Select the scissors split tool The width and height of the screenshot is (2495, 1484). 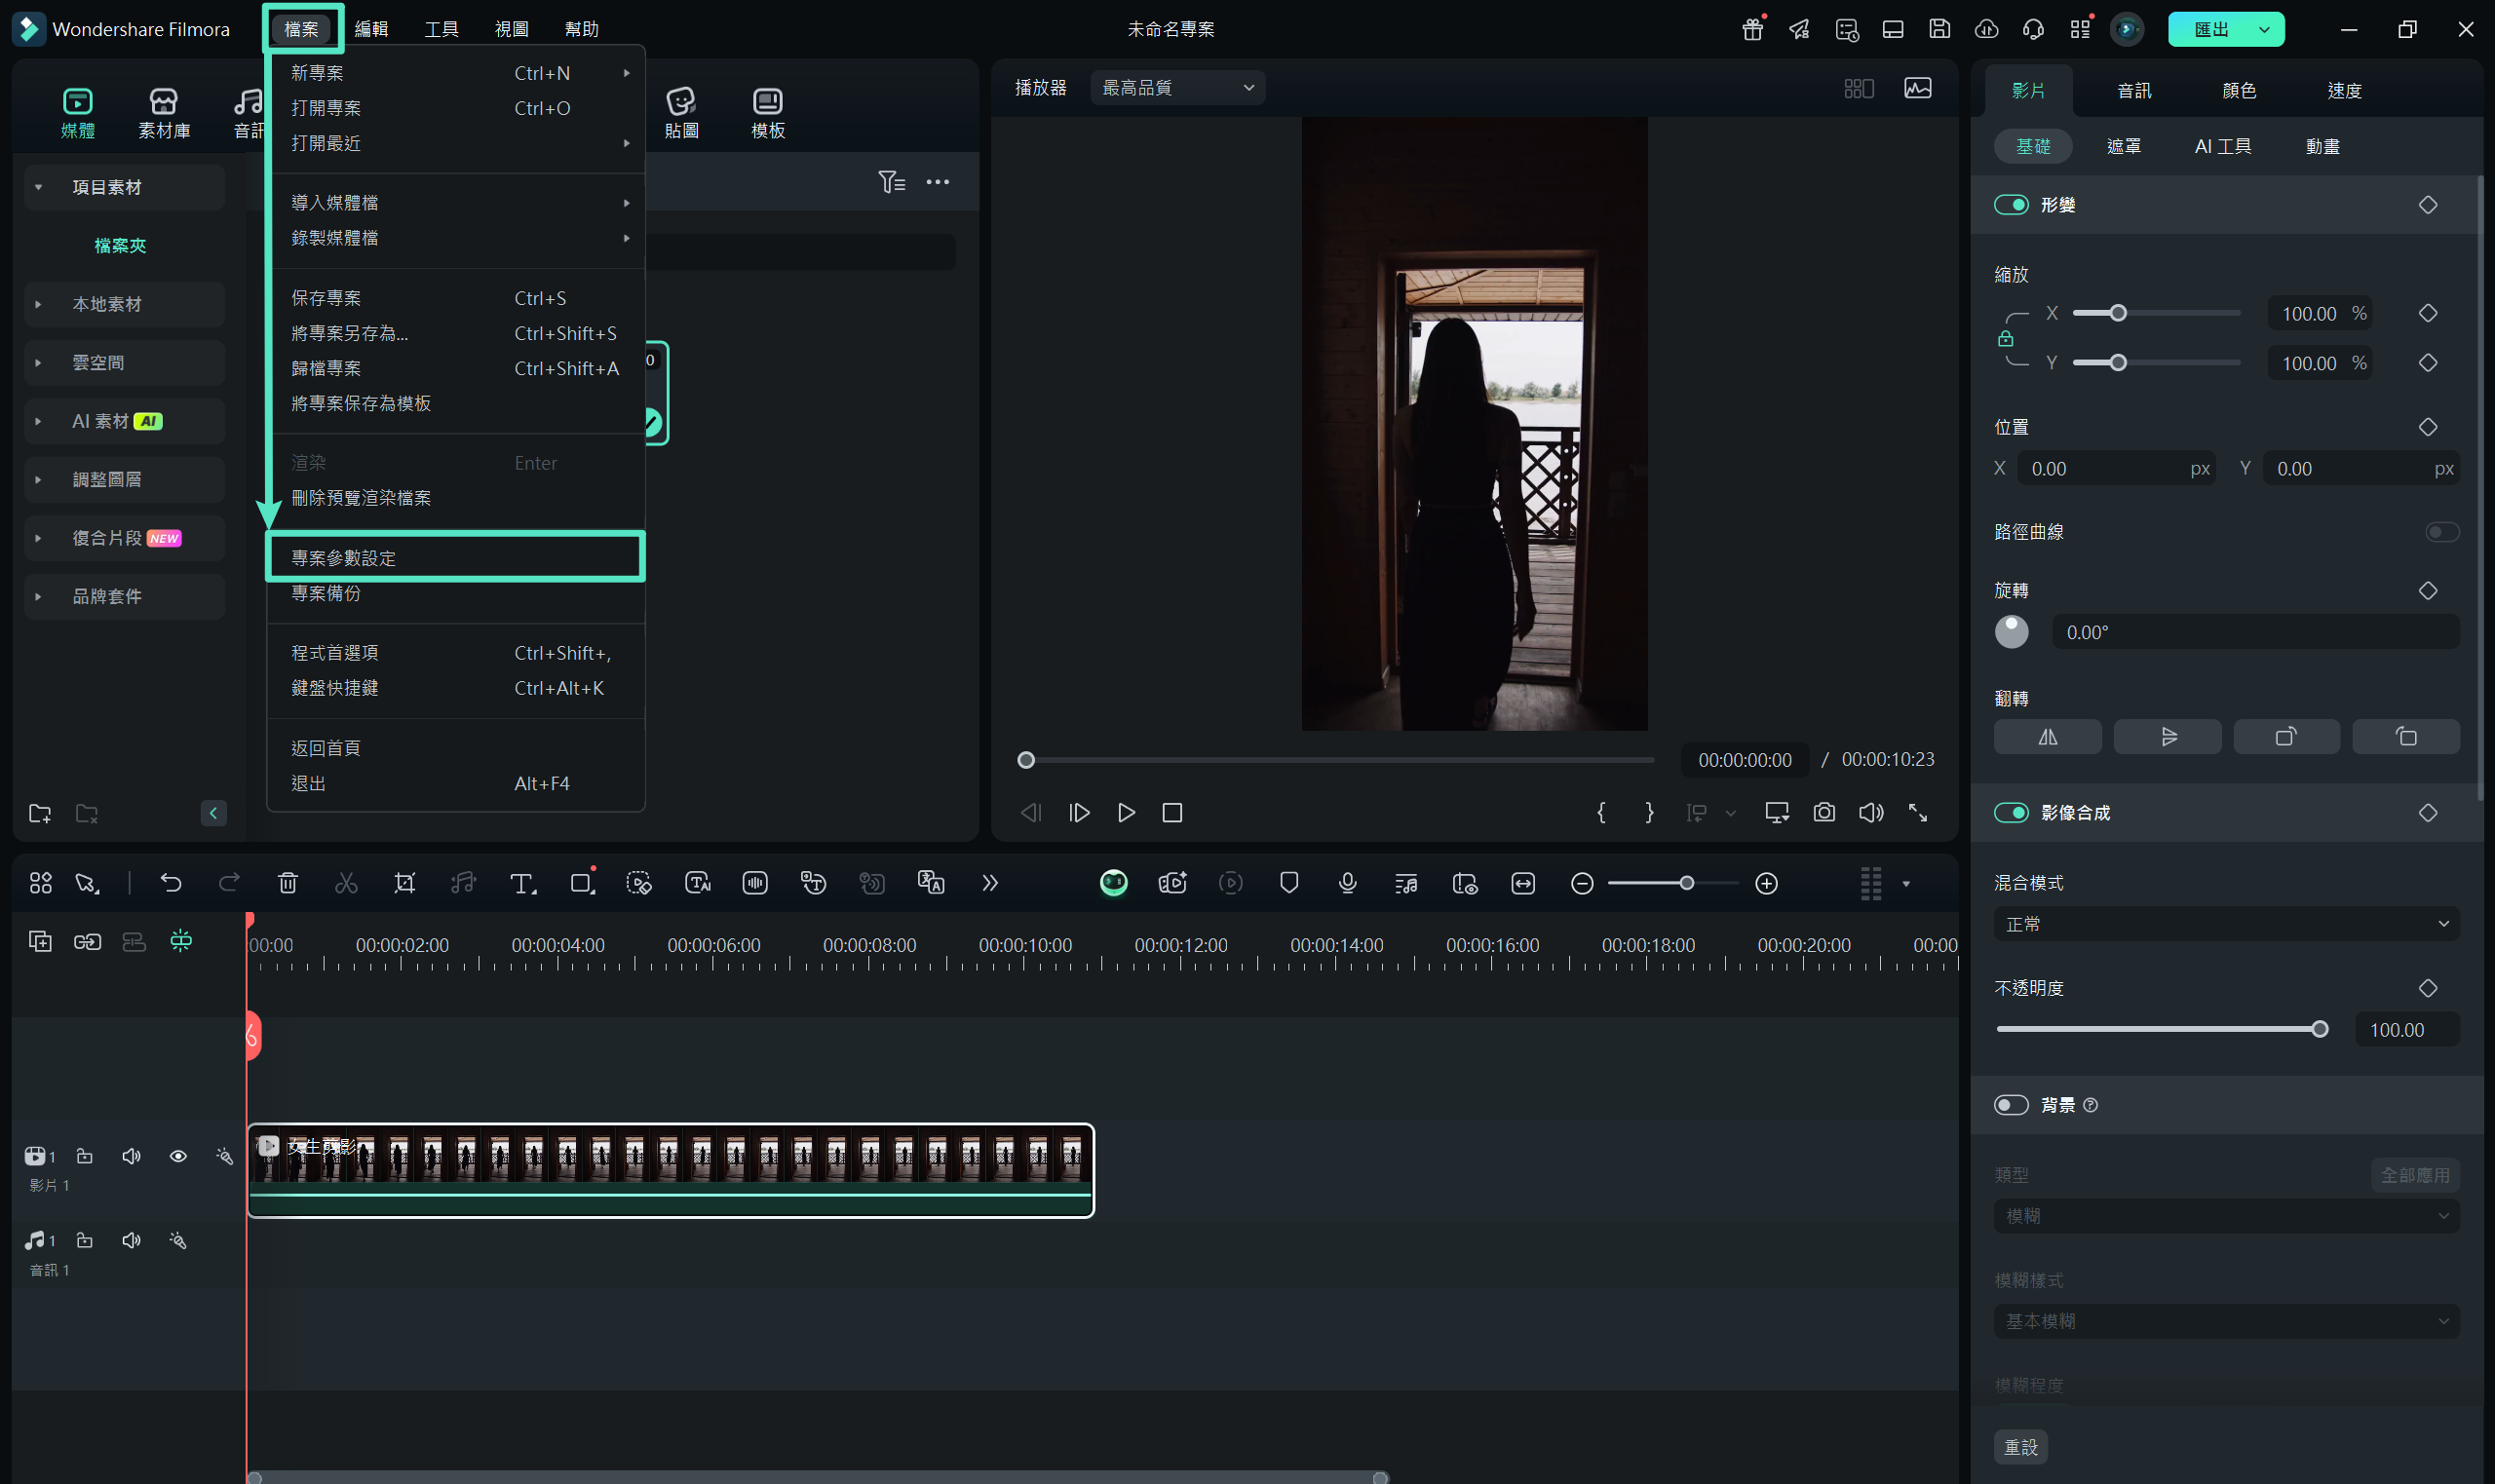[x=346, y=883]
